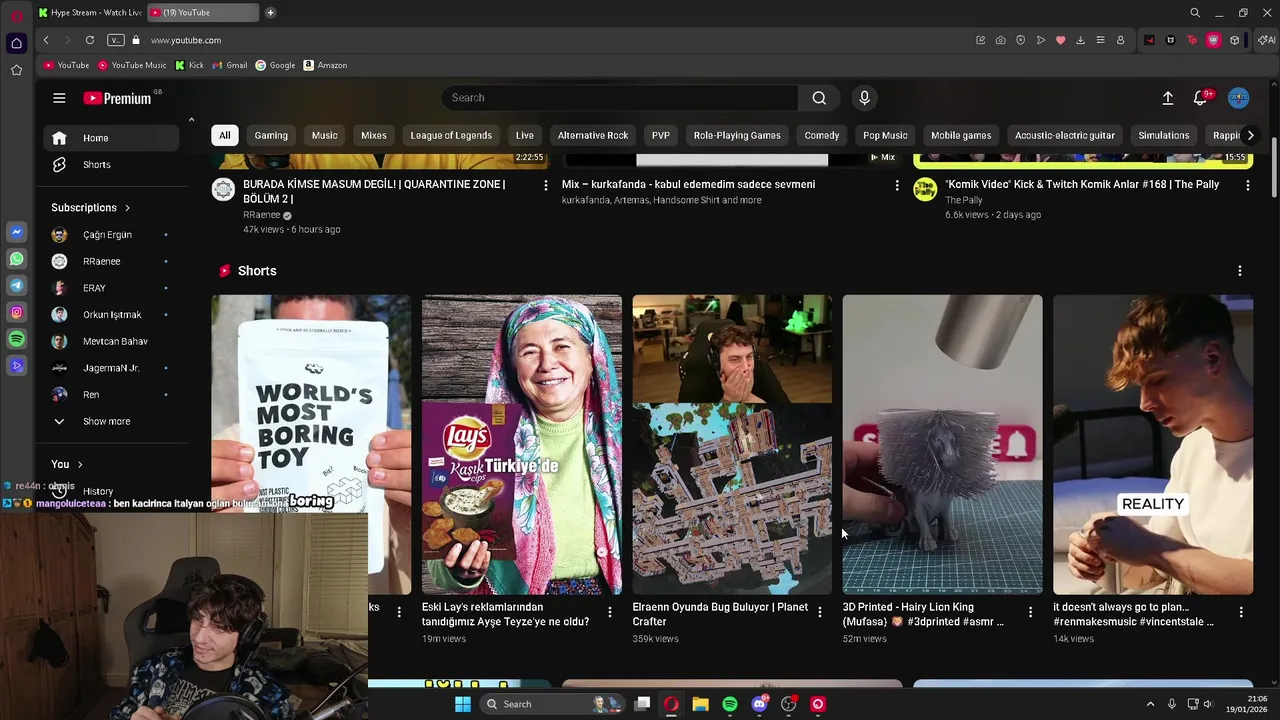Go back to previous page
Screen dimensions: 1280x720
tap(46, 40)
